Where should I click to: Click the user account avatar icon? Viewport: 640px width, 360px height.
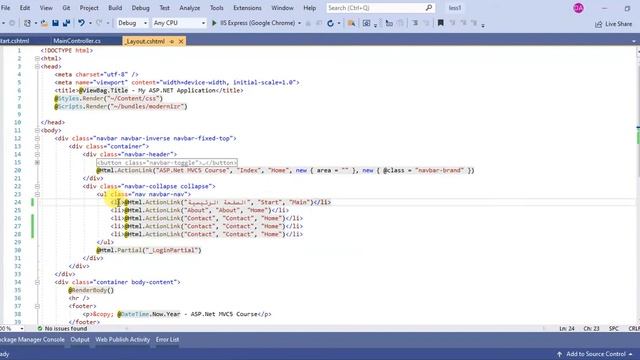point(578,8)
